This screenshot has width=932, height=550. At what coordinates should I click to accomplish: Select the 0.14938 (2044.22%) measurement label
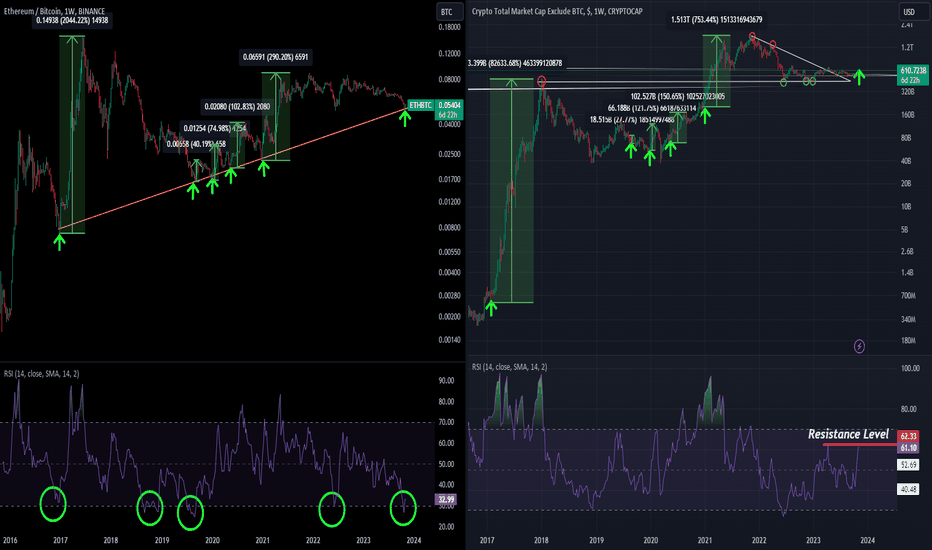pos(72,20)
